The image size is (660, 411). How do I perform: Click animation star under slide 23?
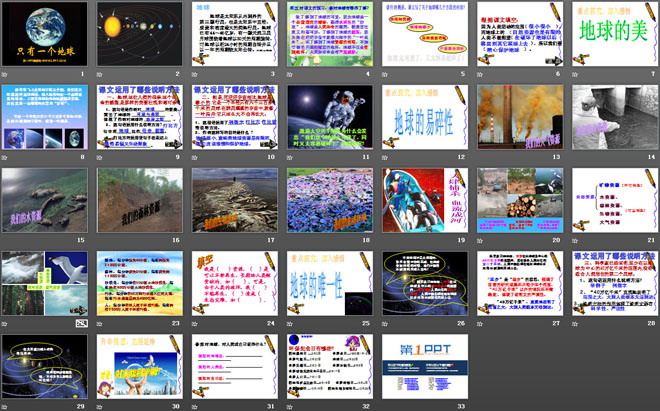pos(99,324)
